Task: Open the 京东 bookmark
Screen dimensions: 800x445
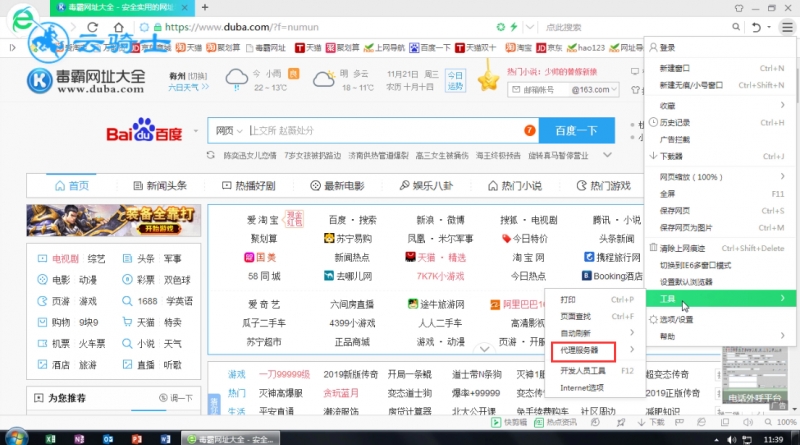Action: 549,47
